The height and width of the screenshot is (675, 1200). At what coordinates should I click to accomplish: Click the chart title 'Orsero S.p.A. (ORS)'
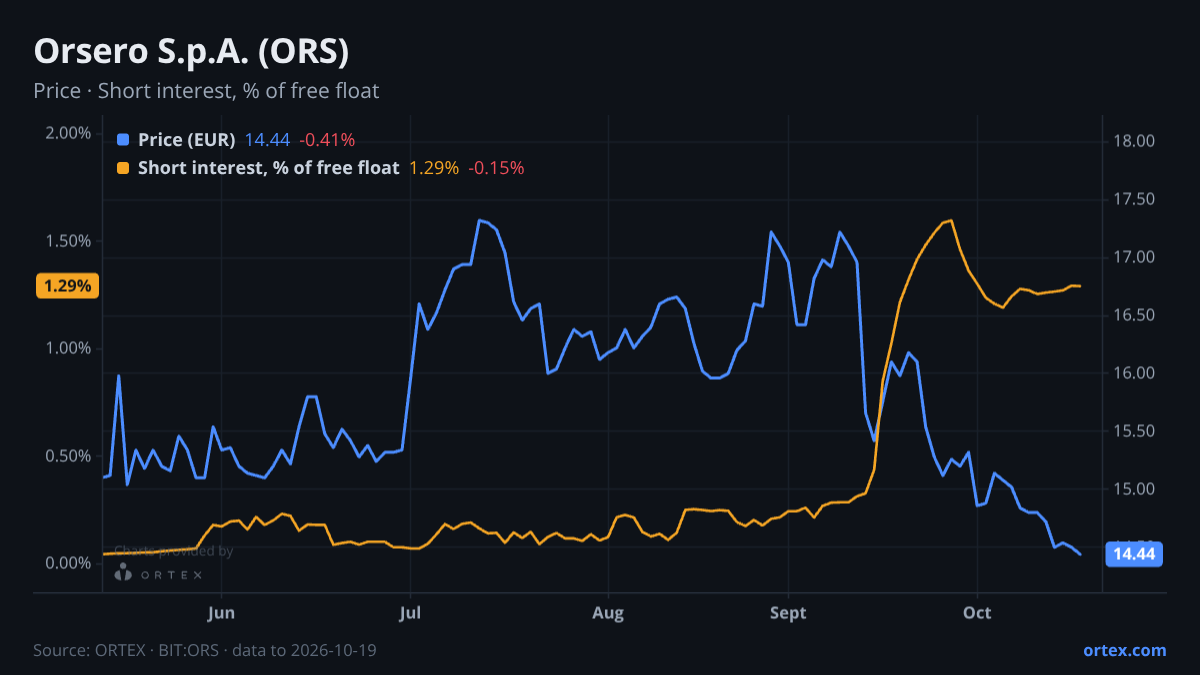[x=191, y=51]
